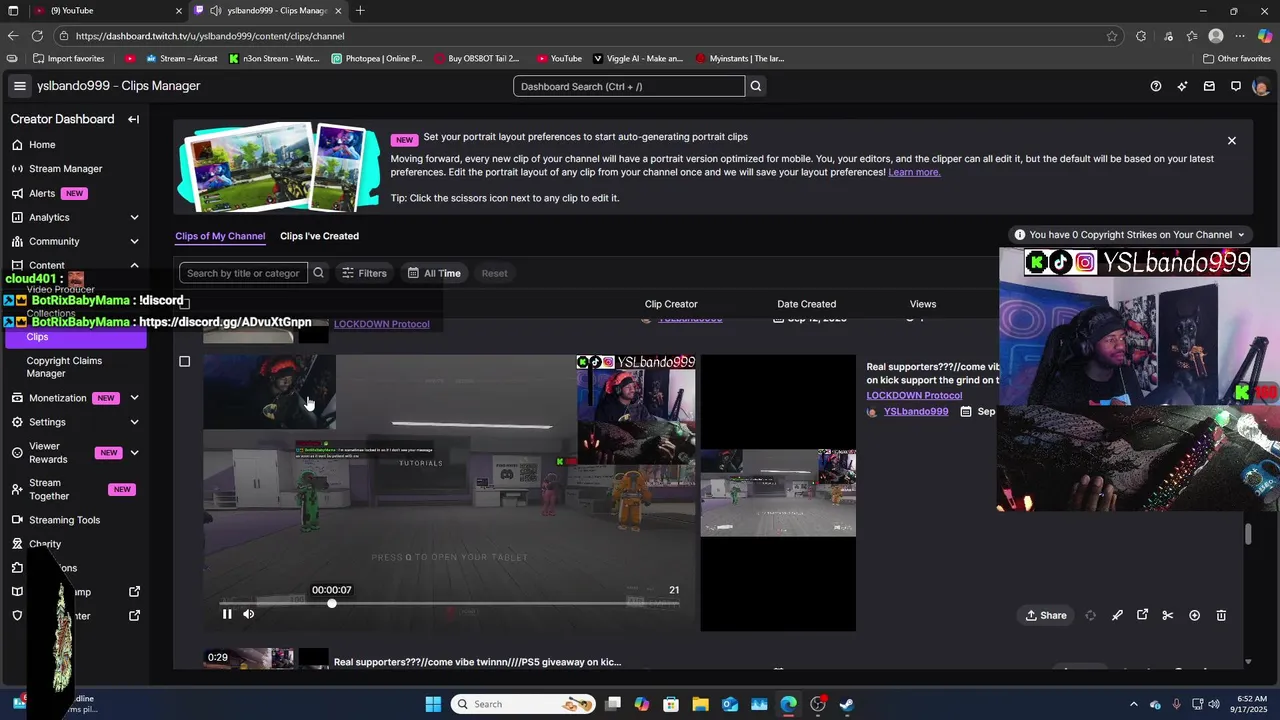Open the LOCKDOWN Protocol category link under Real supporters
1280x720 pixels.
click(914, 395)
